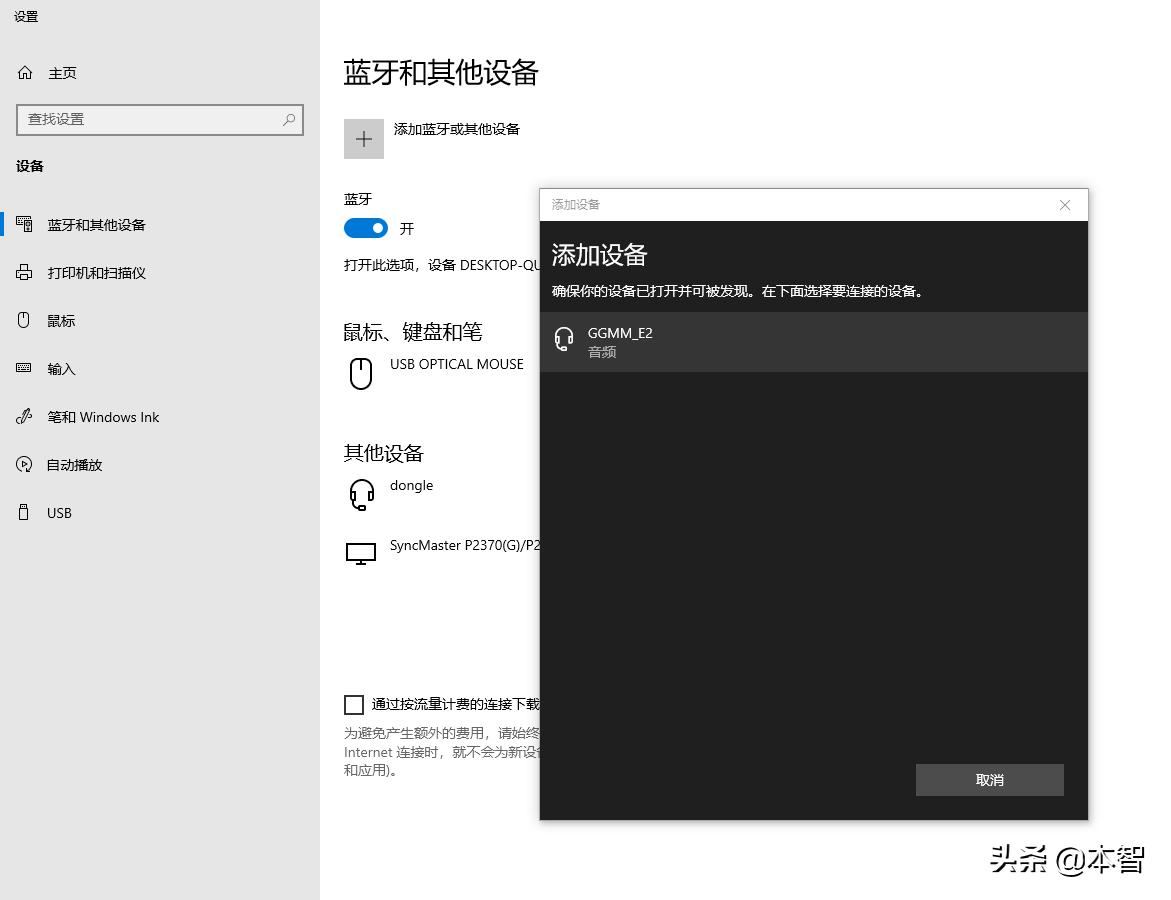Viewport: 1171px width, 900px height.
Task: Click the plus icon to add device
Action: (364, 139)
